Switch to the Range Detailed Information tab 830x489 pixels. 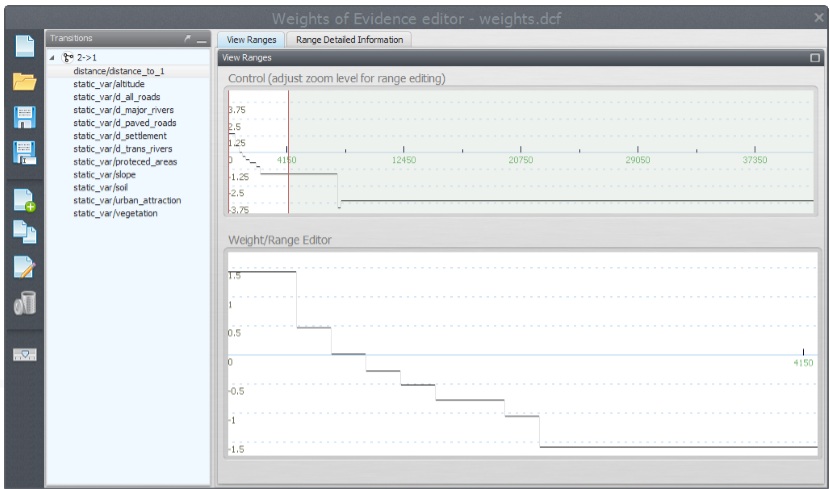coord(349,39)
